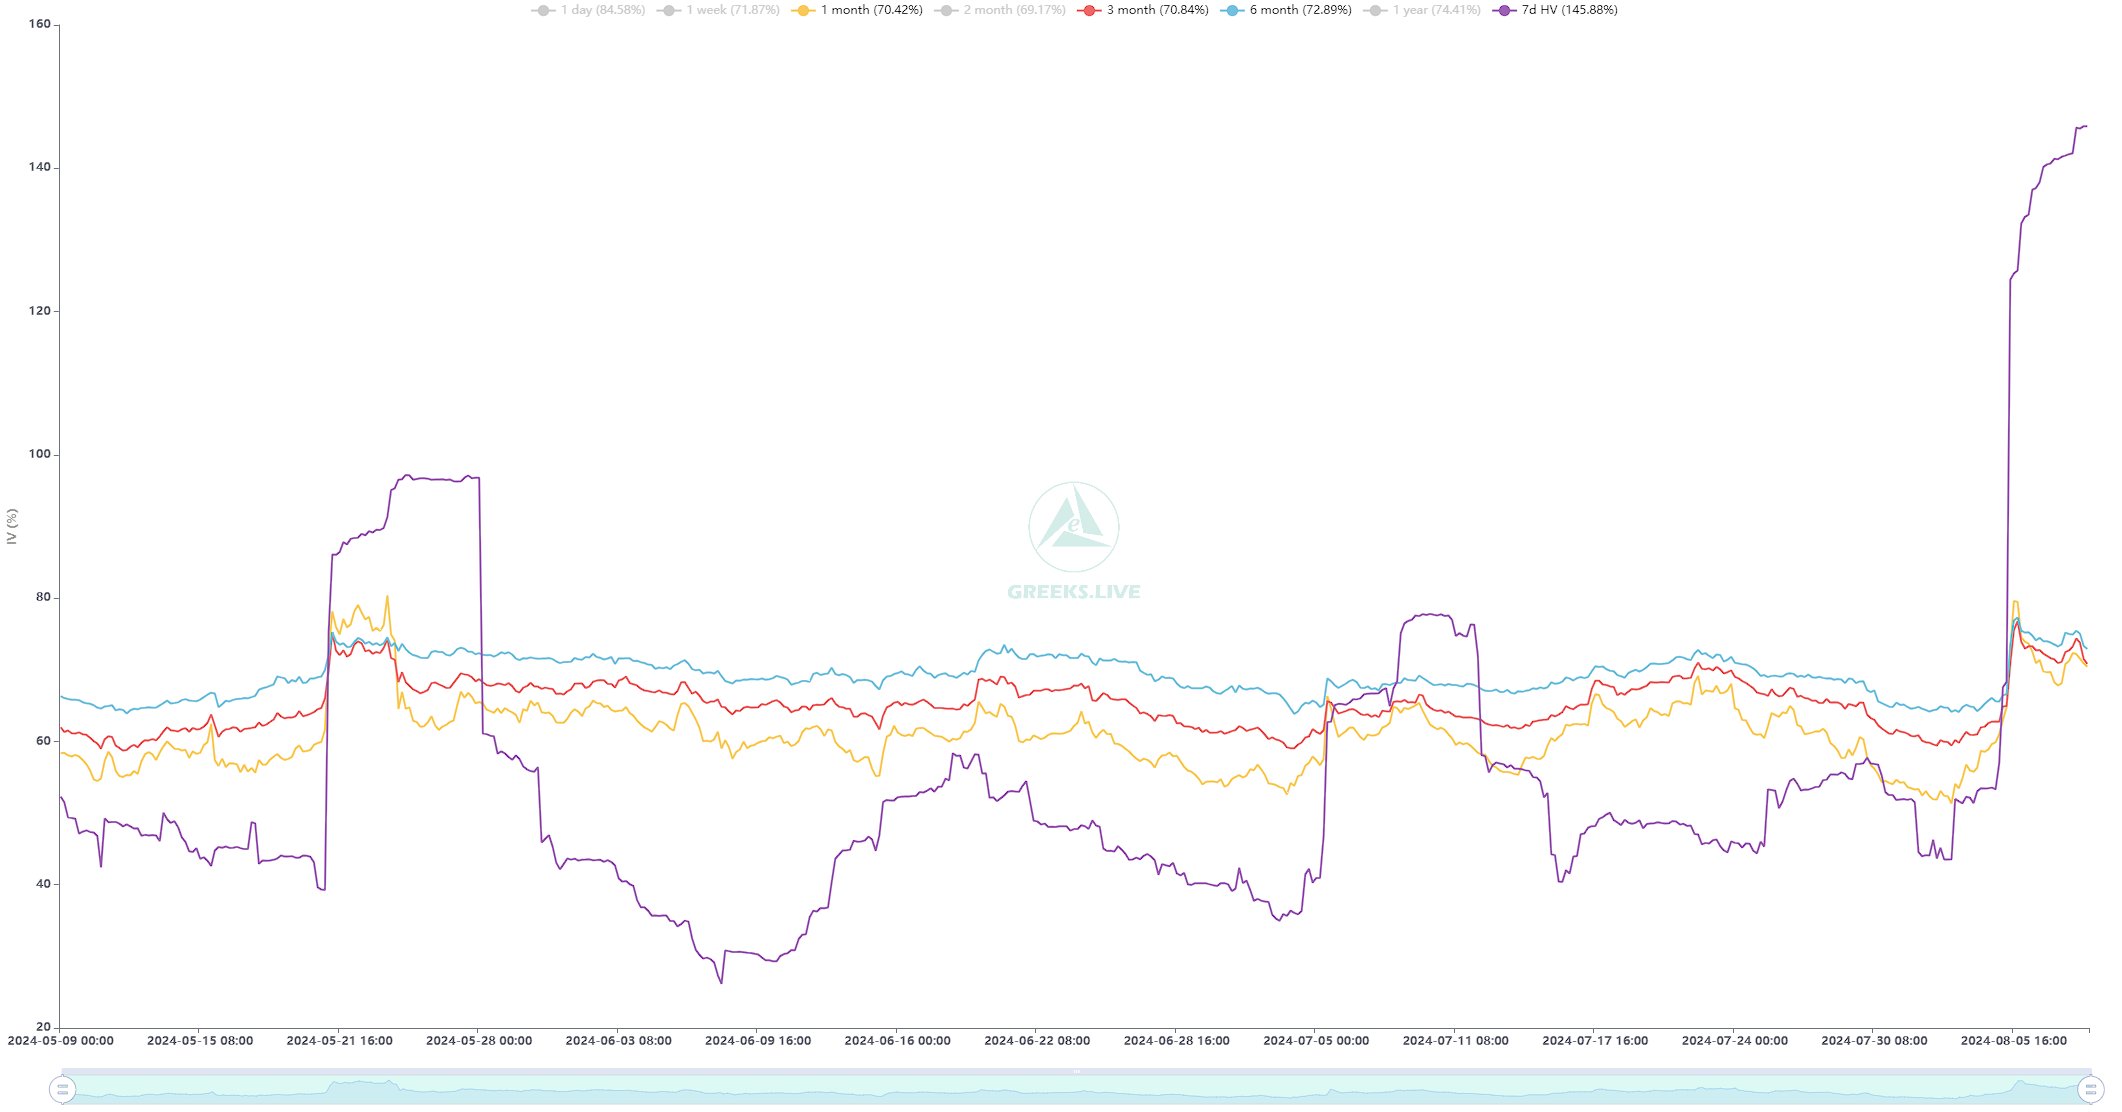Viewport: 2122px width, 1112px height.
Task: Click the 7d HV peak at chart end
Action: pyautogui.click(x=2084, y=126)
